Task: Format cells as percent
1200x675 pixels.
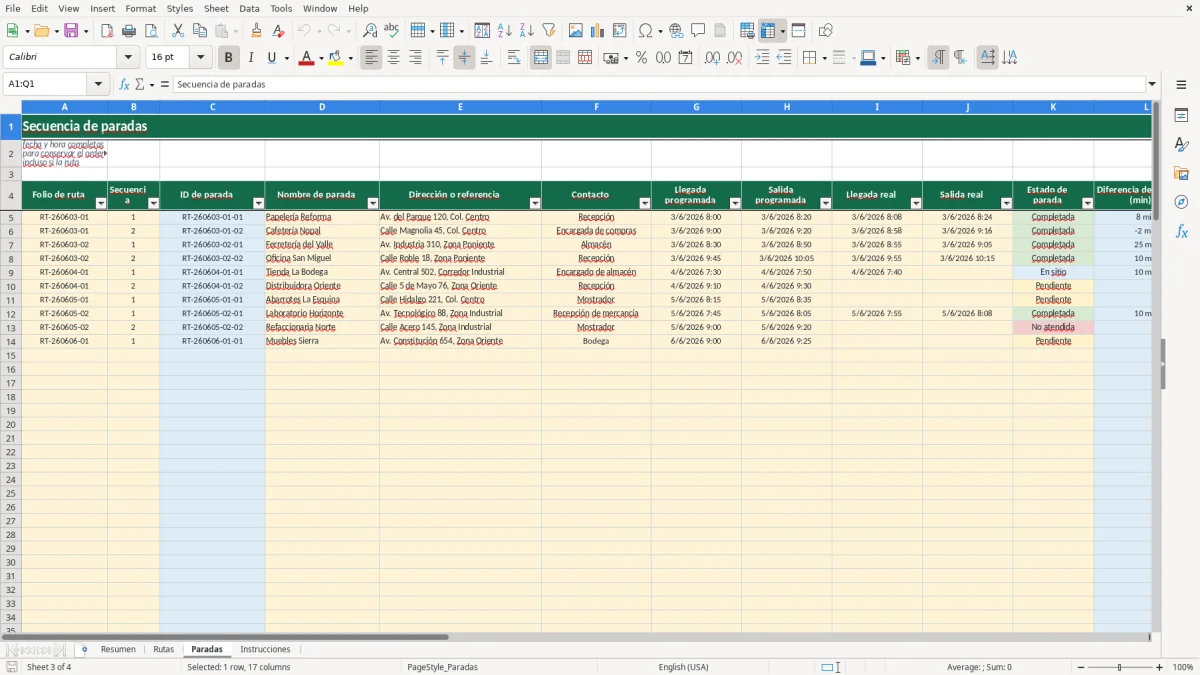Action: (x=641, y=58)
